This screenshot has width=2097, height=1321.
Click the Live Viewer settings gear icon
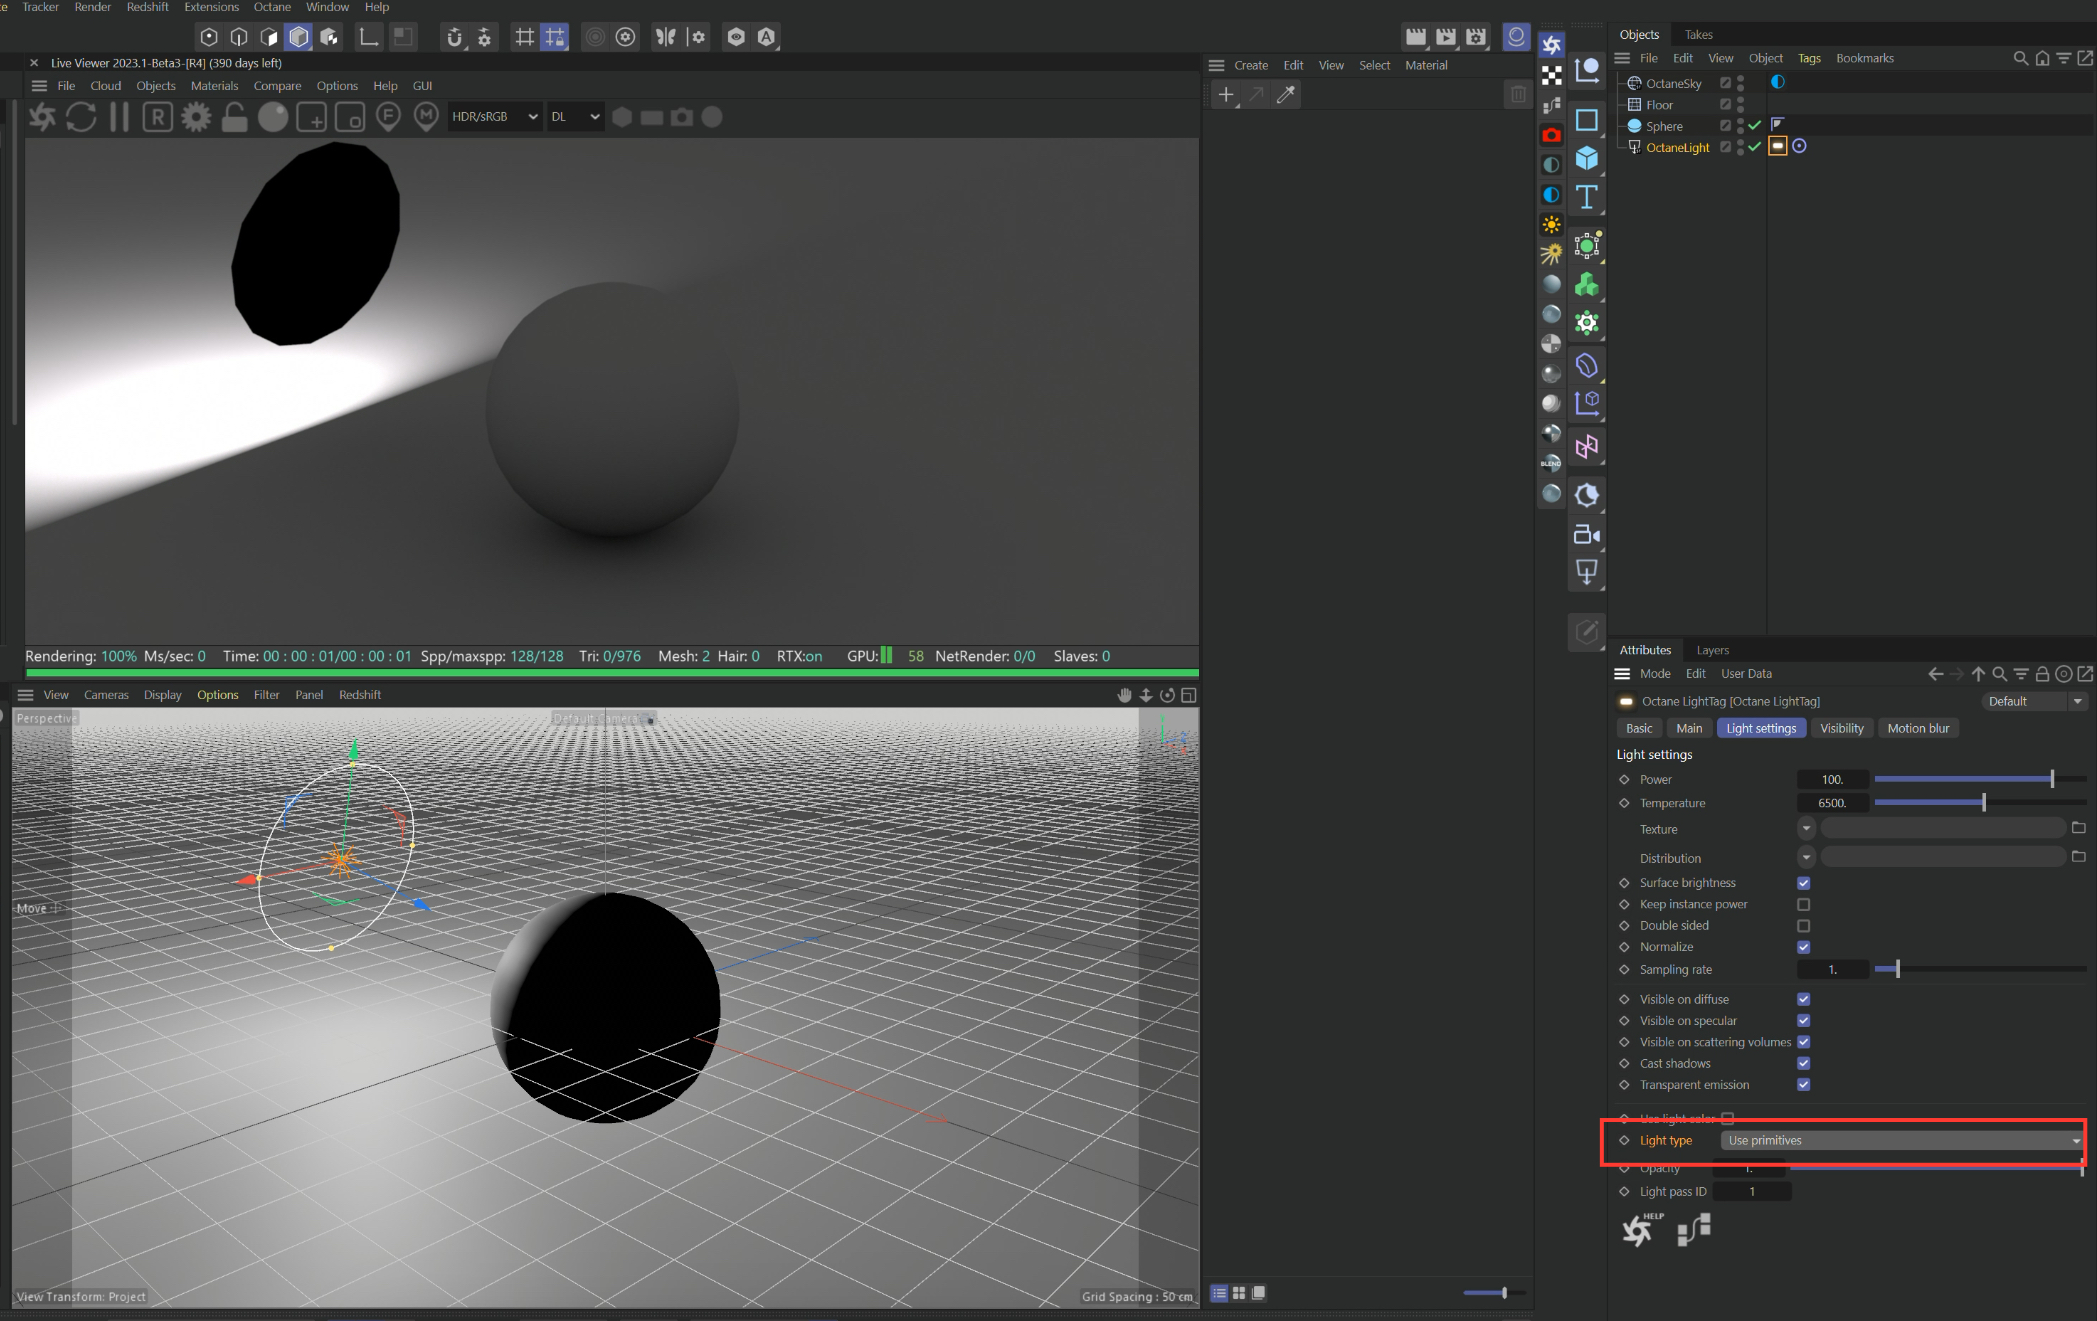pyautogui.click(x=196, y=117)
